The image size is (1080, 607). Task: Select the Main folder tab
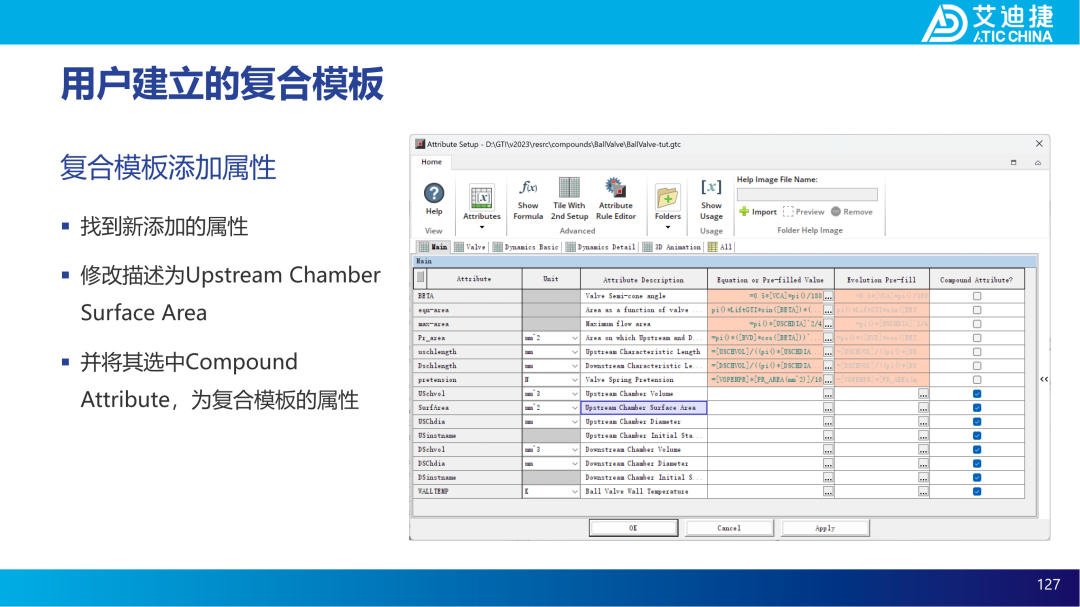[433, 247]
